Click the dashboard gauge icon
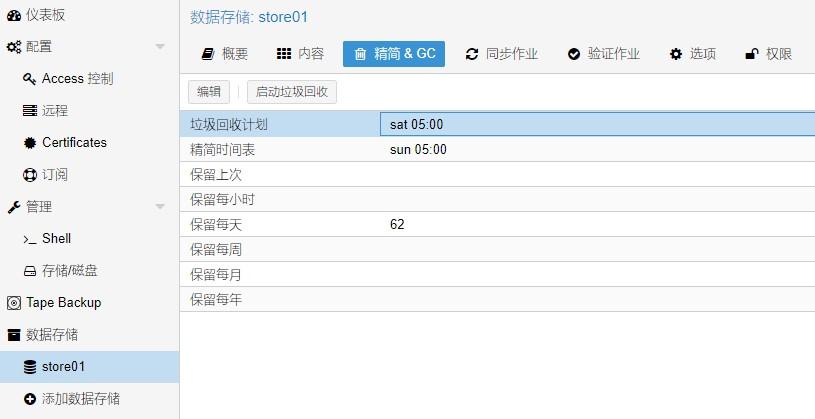Image resolution: width=815 pixels, height=419 pixels. pos(14,14)
